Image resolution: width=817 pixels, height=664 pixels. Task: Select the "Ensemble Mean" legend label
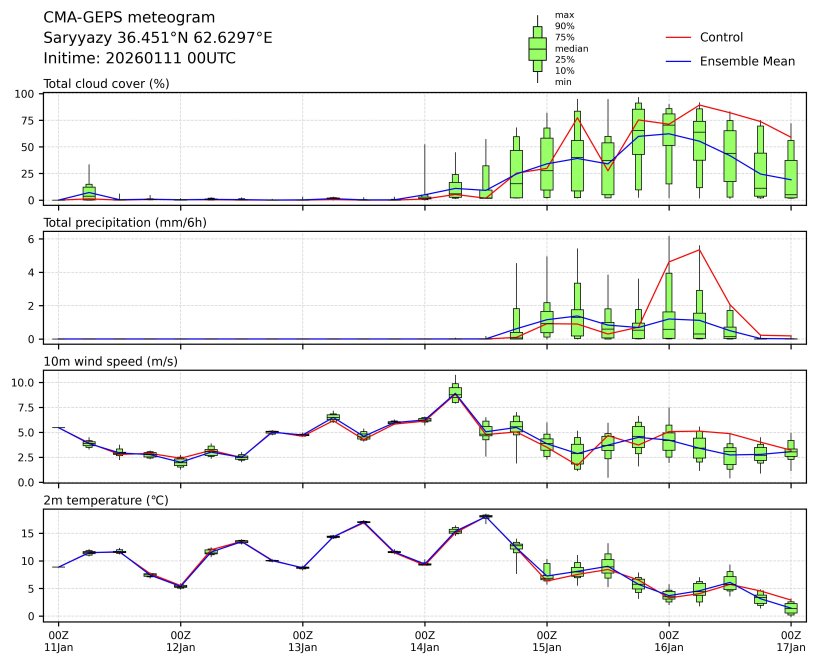click(747, 62)
